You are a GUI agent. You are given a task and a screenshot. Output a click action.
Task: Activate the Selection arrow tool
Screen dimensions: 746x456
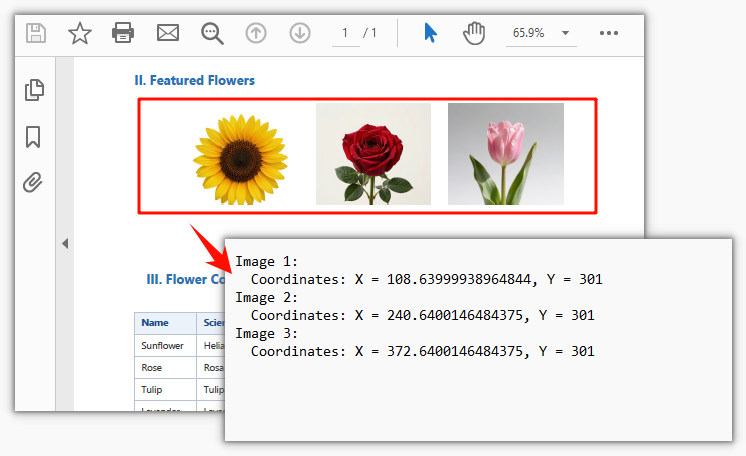tap(430, 33)
